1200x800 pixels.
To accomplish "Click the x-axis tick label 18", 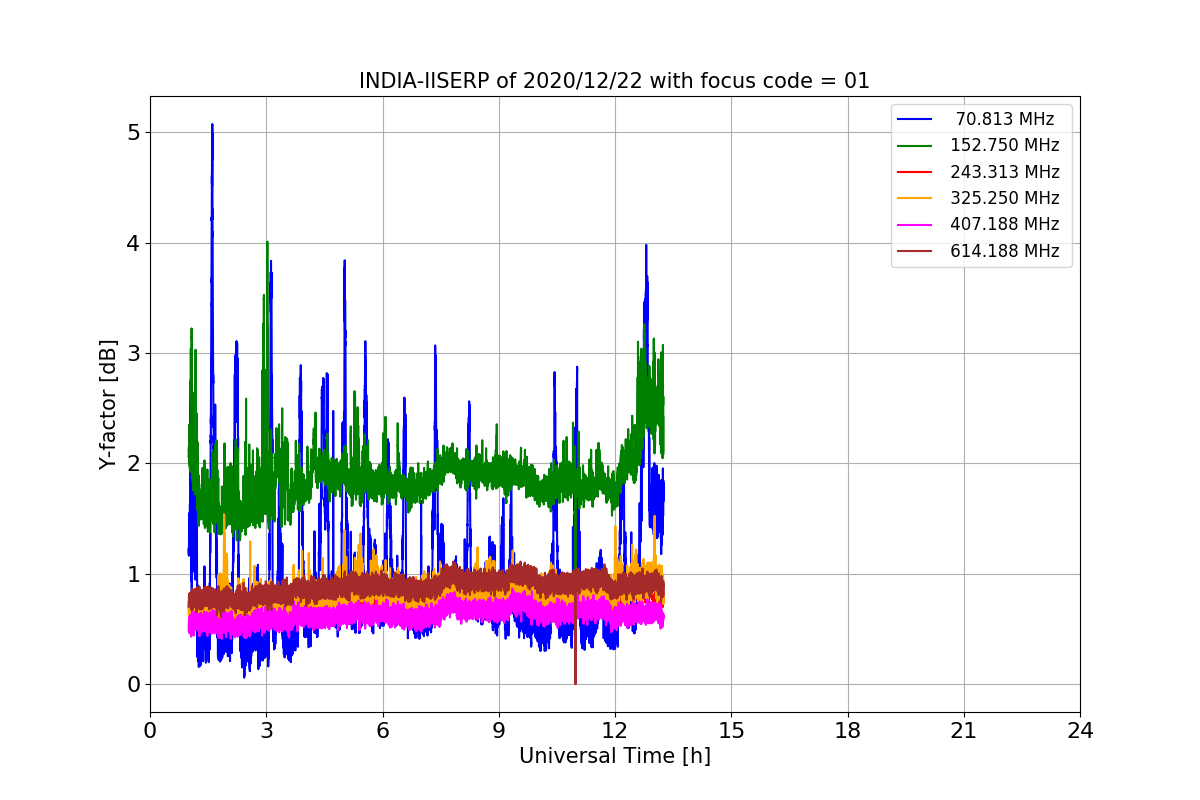I will tap(848, 731).
